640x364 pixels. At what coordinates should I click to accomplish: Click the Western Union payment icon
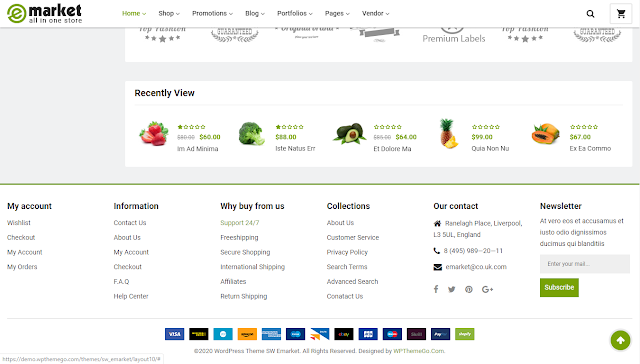tap(199, 334)
